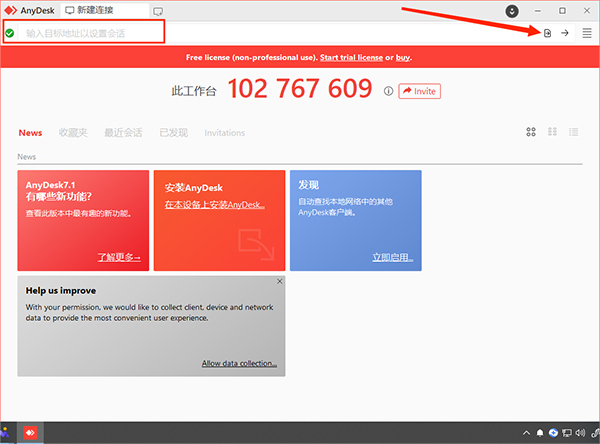Viewport: 600px width, 444px height.
Task: Open the Invitations tab
Action: (x=225, y=133)
